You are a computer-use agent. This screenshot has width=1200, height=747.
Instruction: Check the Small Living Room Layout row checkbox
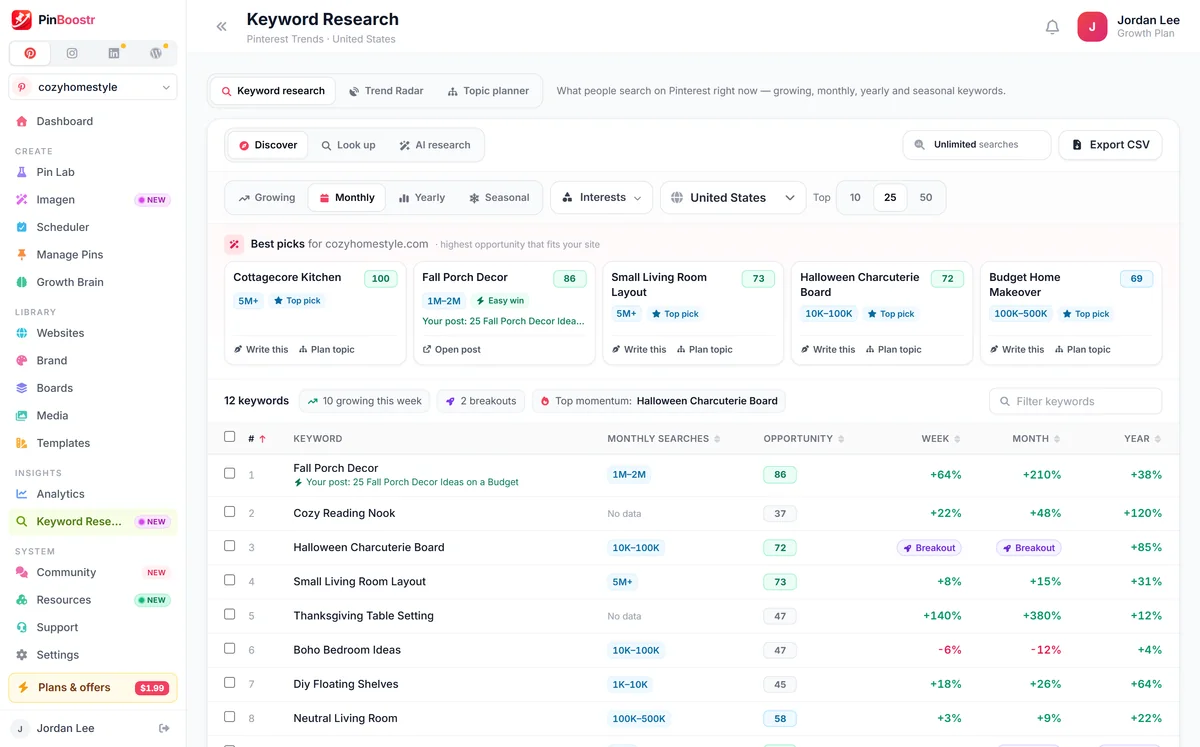coord(230,580)
